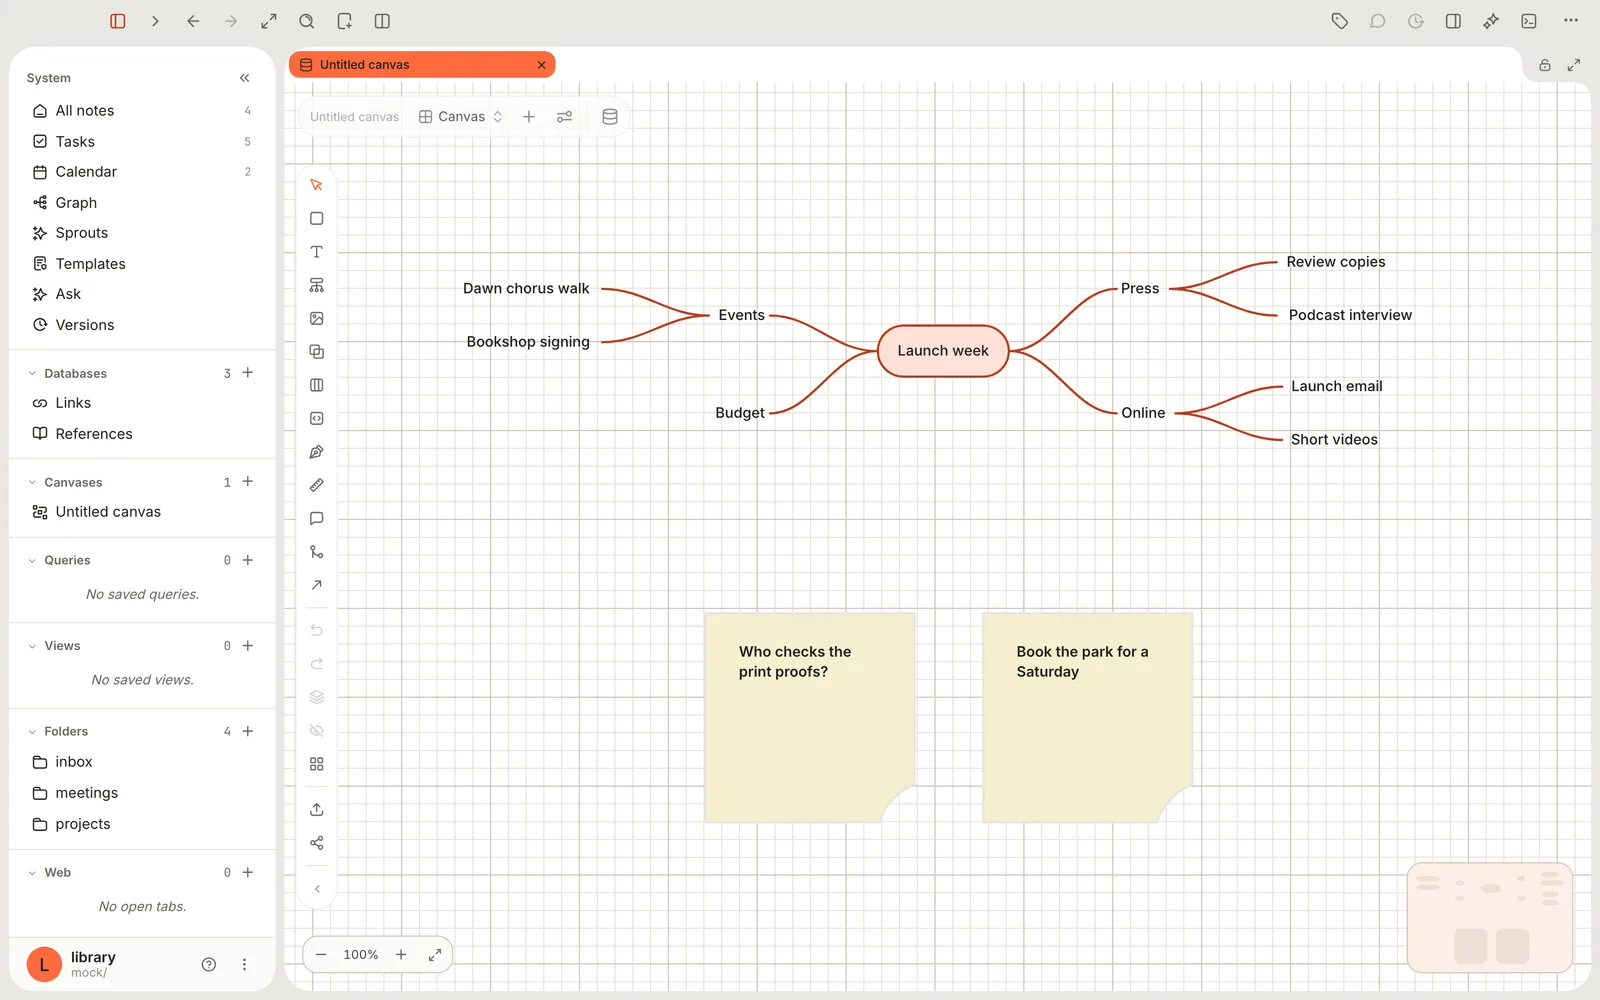Open the Canvas view type dropdown

tap(461, 117)
